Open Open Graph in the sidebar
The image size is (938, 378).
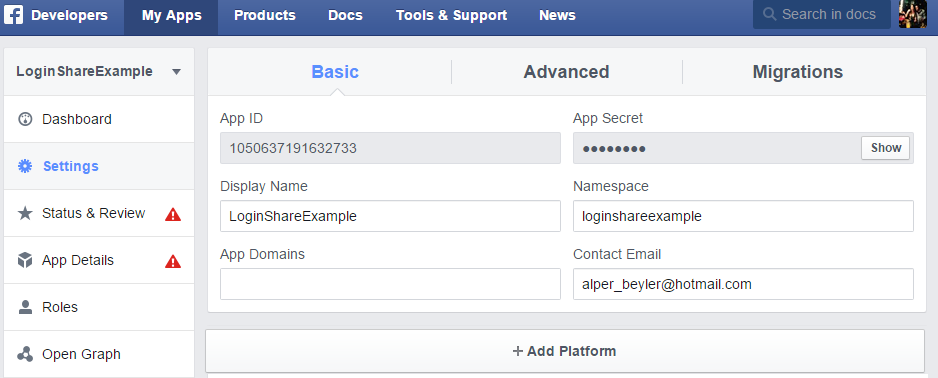99,354
